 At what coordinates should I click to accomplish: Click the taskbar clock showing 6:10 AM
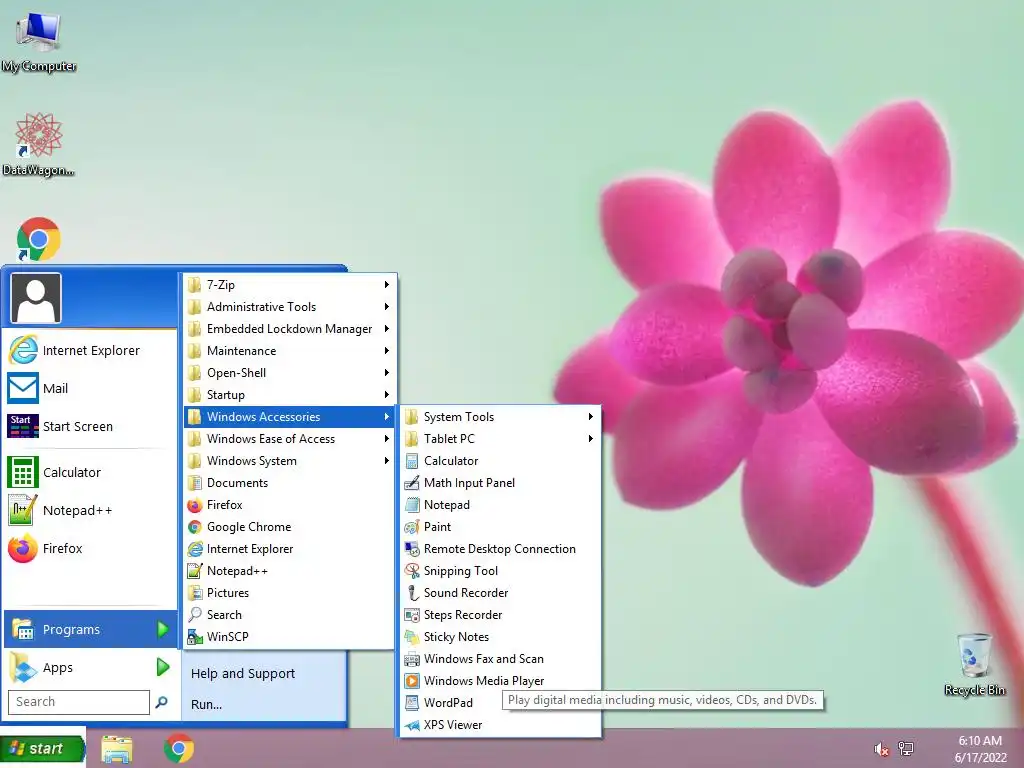click(980, 749)
